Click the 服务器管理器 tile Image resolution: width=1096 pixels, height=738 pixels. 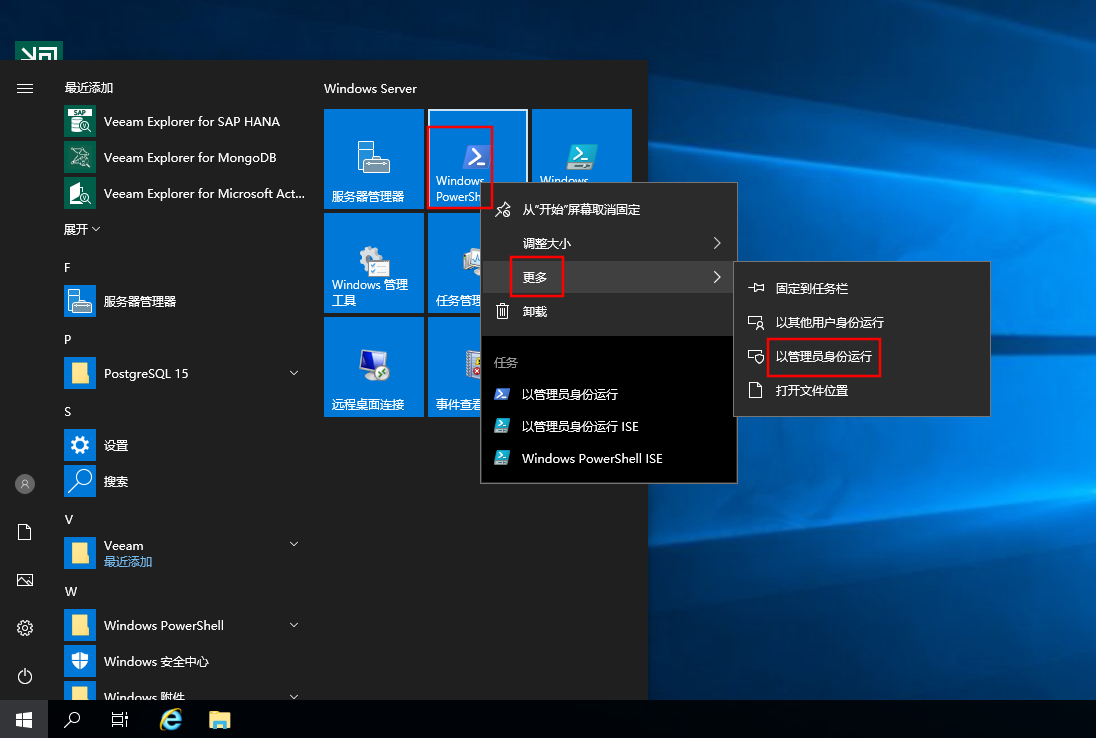[x=374, y=159]
